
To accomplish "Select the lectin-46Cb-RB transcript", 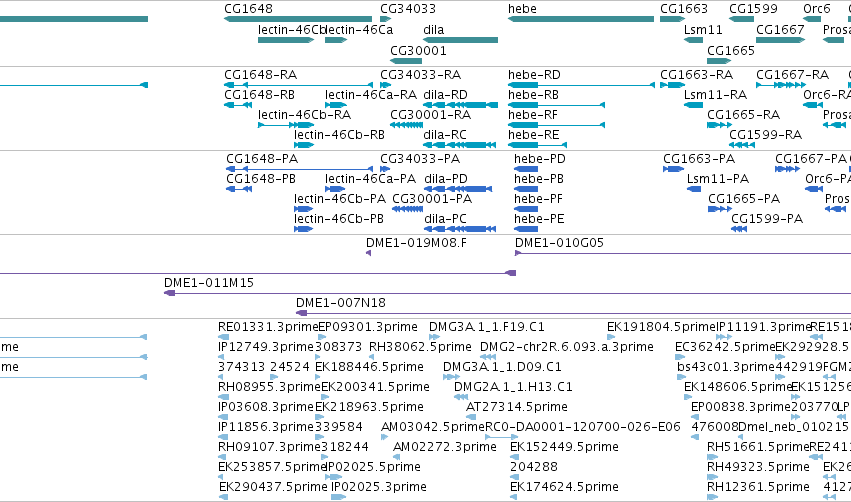I will (304, 145).
